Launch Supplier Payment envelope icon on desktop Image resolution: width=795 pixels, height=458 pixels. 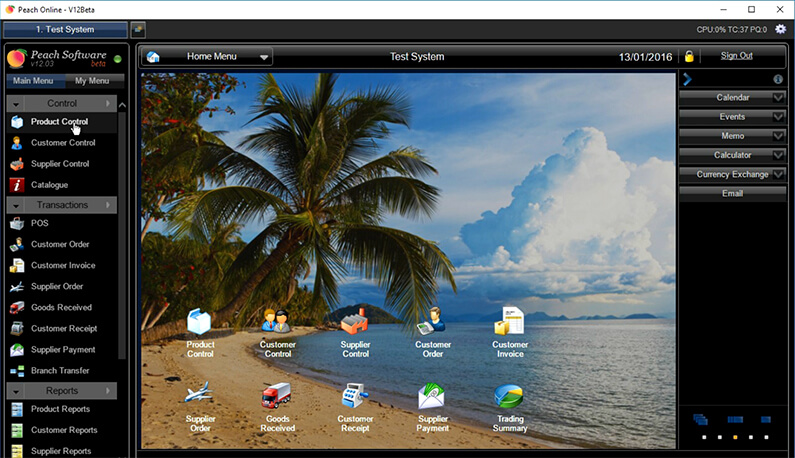431,396
